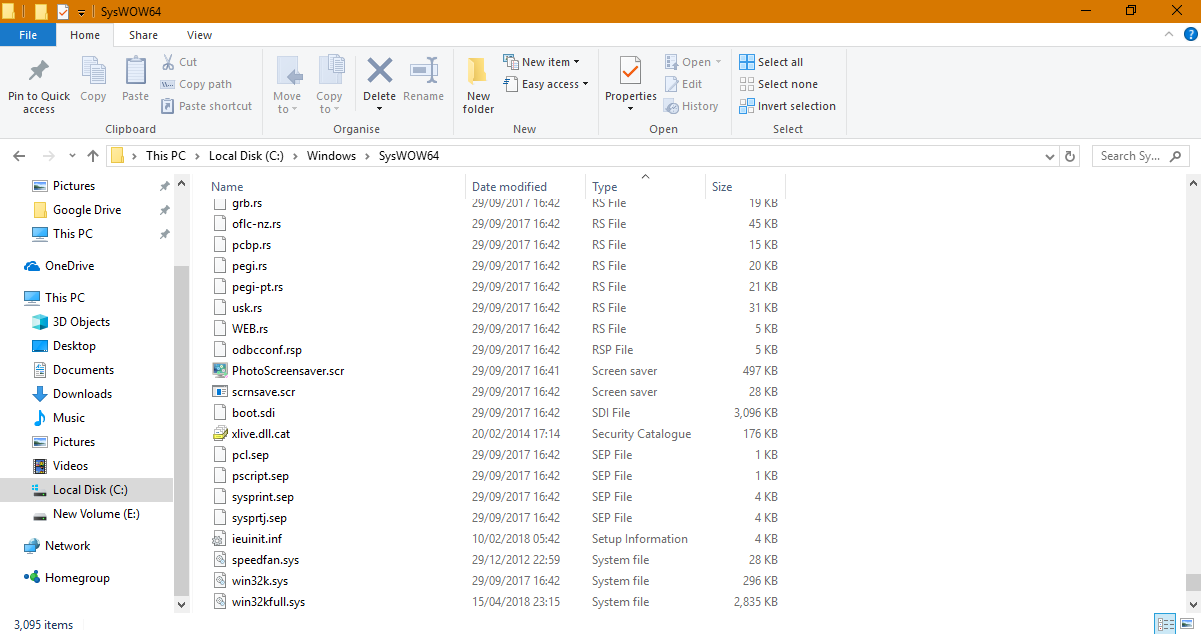Screen dimensions: 1201x634
Task: Open Google Drive in Quick access
Action: pos(87,210)
